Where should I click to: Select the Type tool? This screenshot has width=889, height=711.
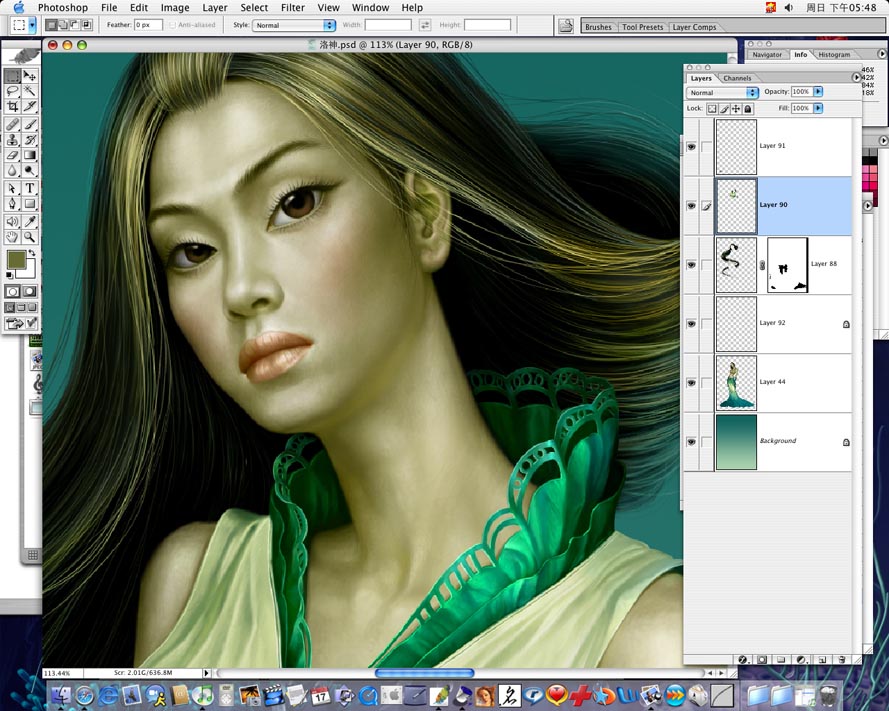point(29,188)
